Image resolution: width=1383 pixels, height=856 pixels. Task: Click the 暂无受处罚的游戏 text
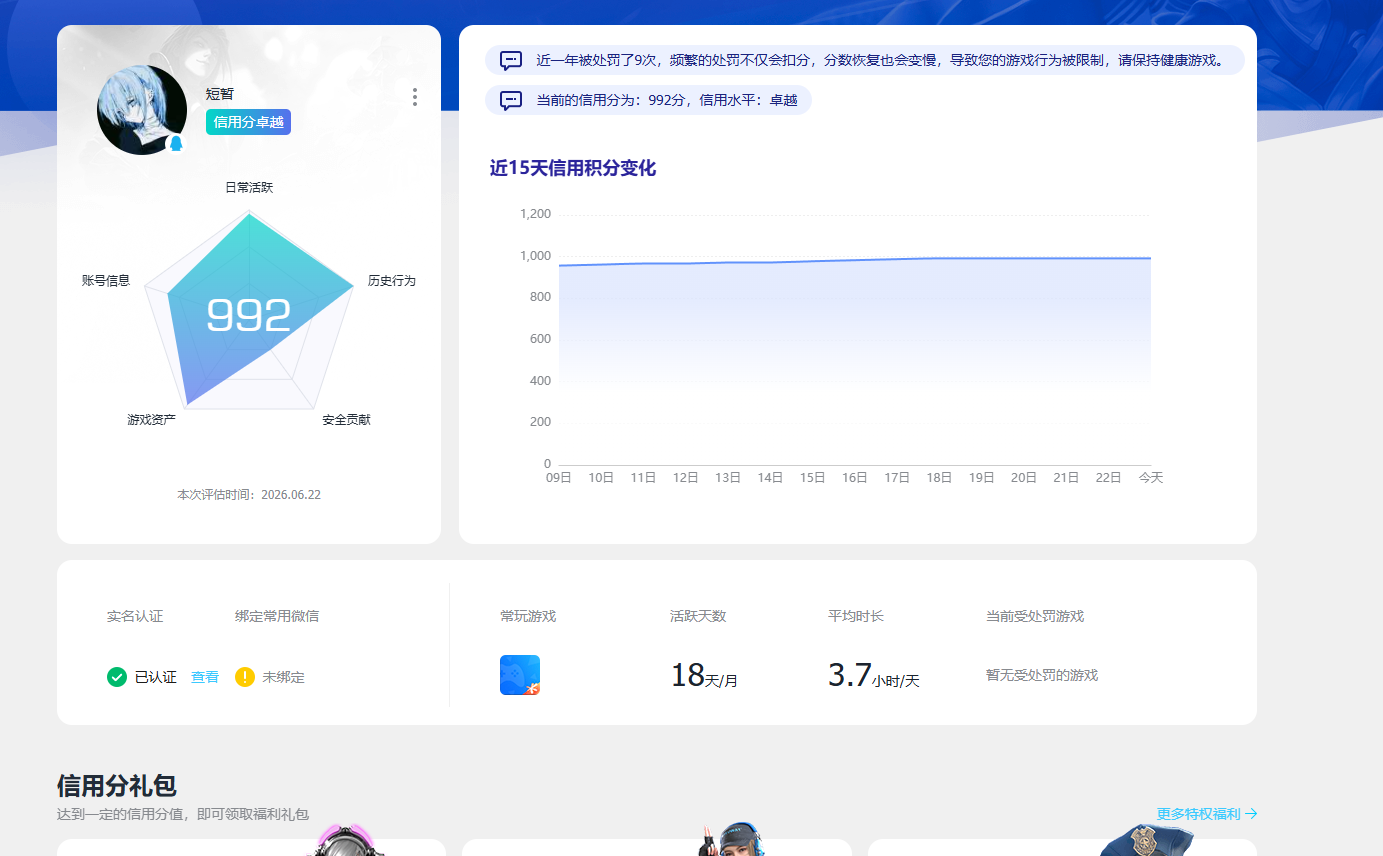(x=1042, y=676)
